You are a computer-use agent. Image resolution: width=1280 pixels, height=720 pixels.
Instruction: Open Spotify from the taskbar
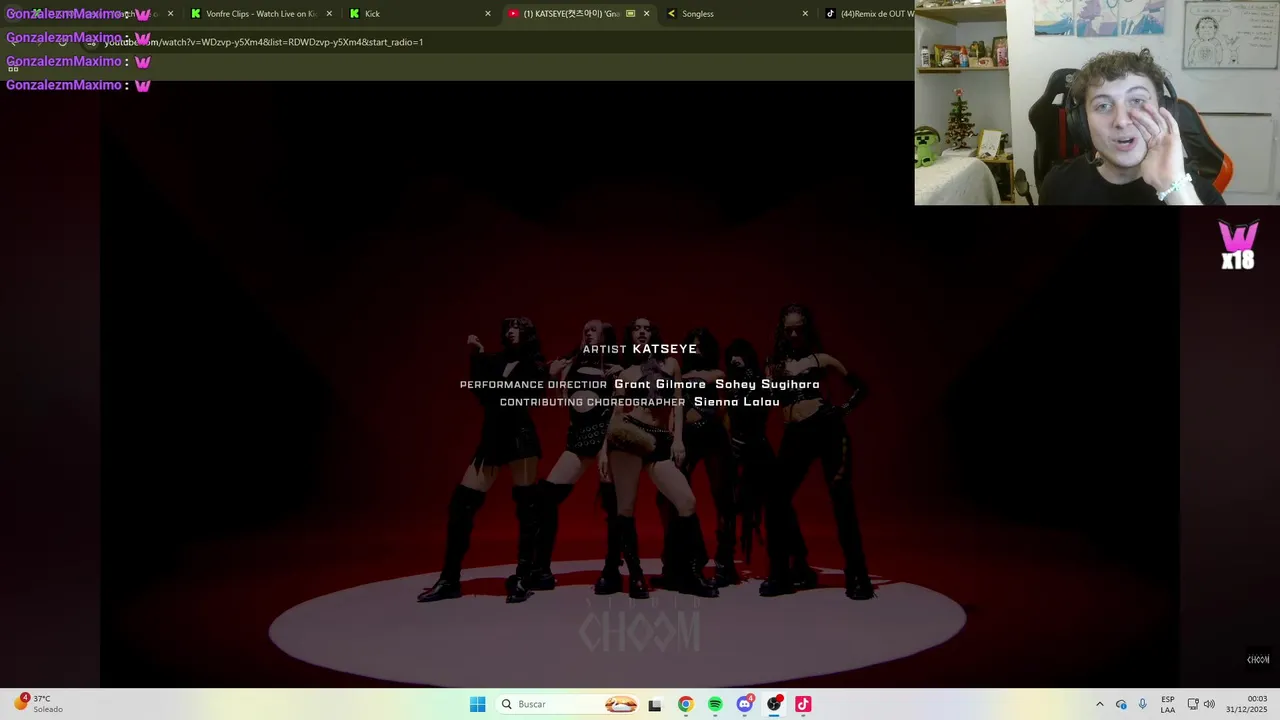[715, 704]
